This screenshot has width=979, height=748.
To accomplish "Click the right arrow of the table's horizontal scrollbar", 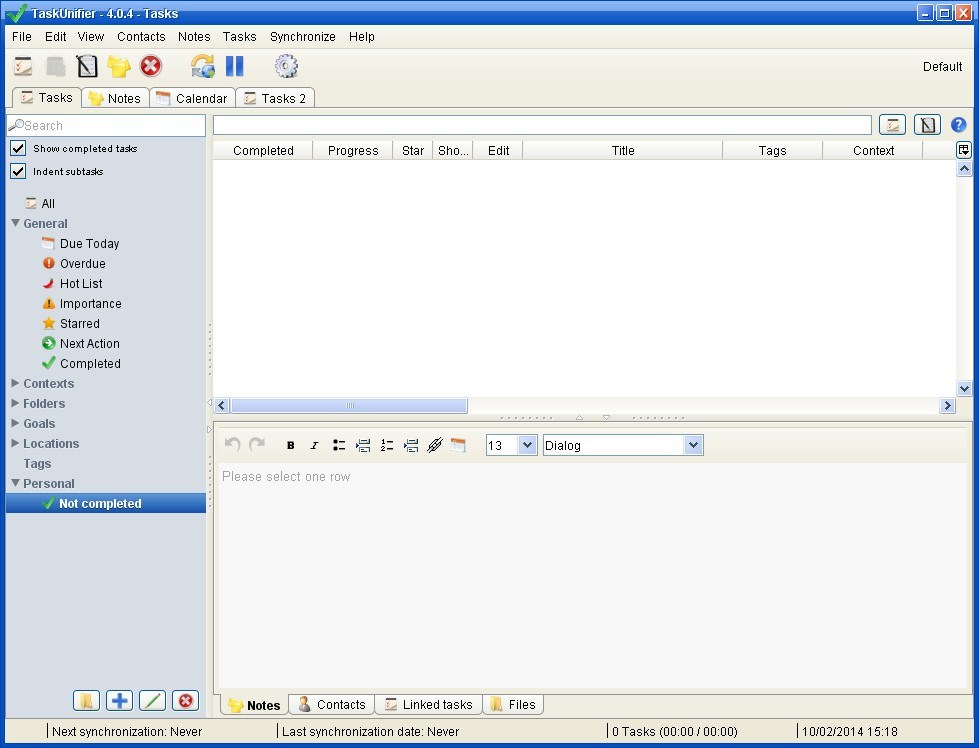I will point(947,405).
